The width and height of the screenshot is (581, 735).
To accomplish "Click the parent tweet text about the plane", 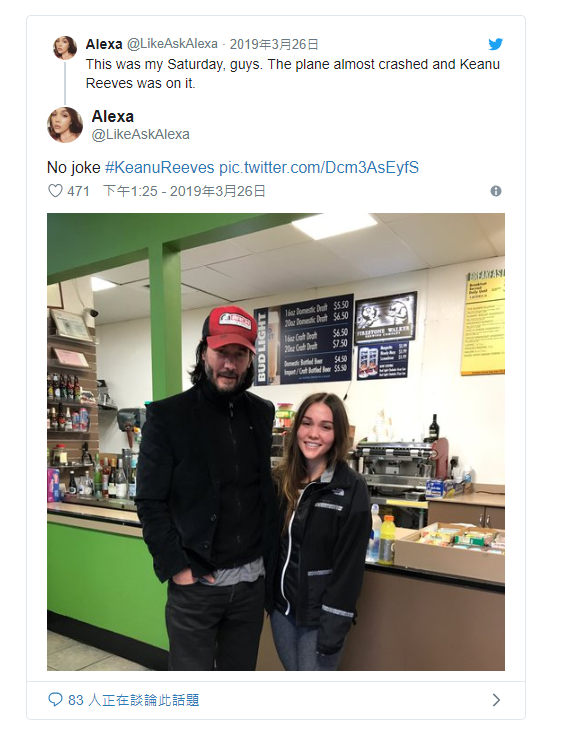I will pyautogui.click(x=293, y=74).
